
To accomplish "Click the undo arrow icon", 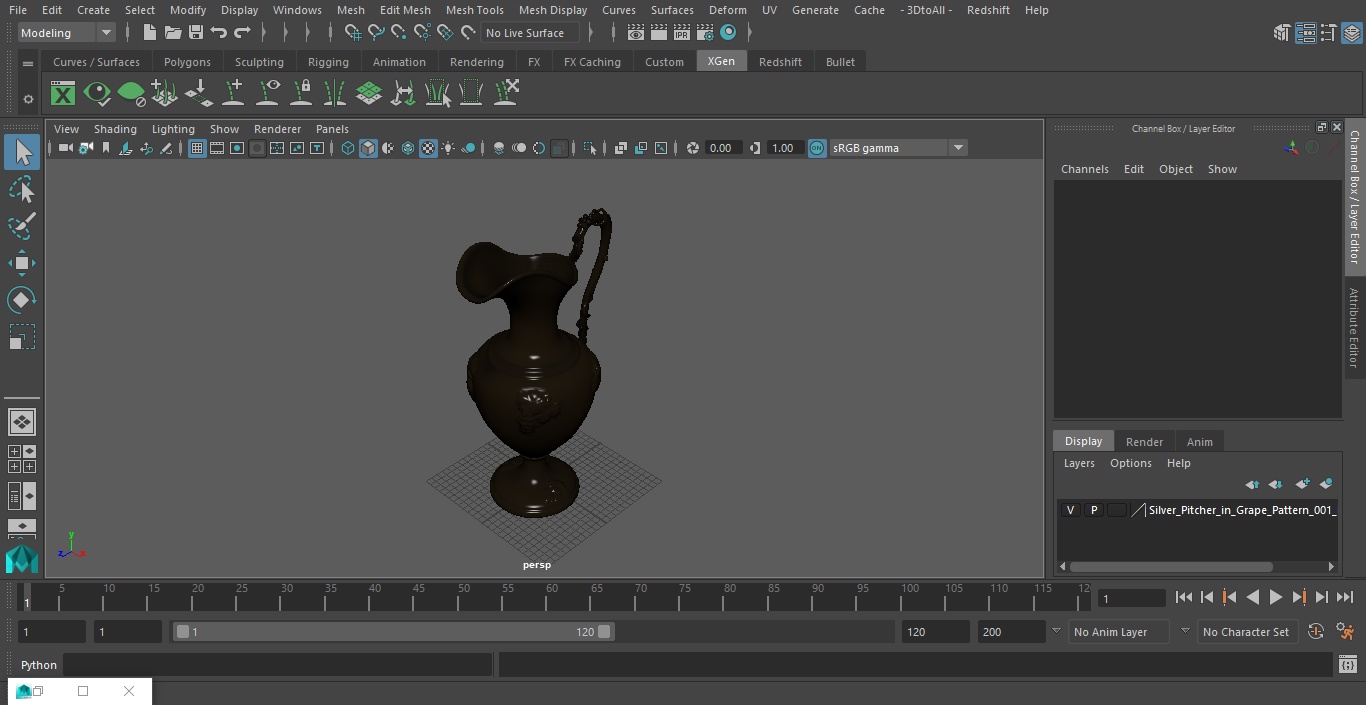I will (219, 33).
